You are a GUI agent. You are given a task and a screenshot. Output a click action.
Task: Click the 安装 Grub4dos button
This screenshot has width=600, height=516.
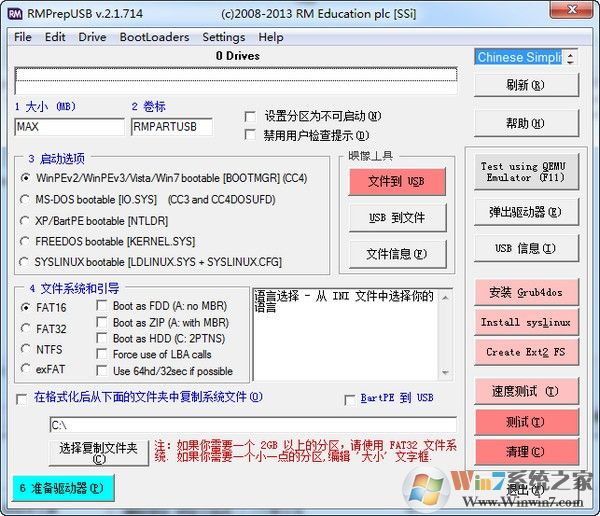pyautogui.click(x=526, y=292)
